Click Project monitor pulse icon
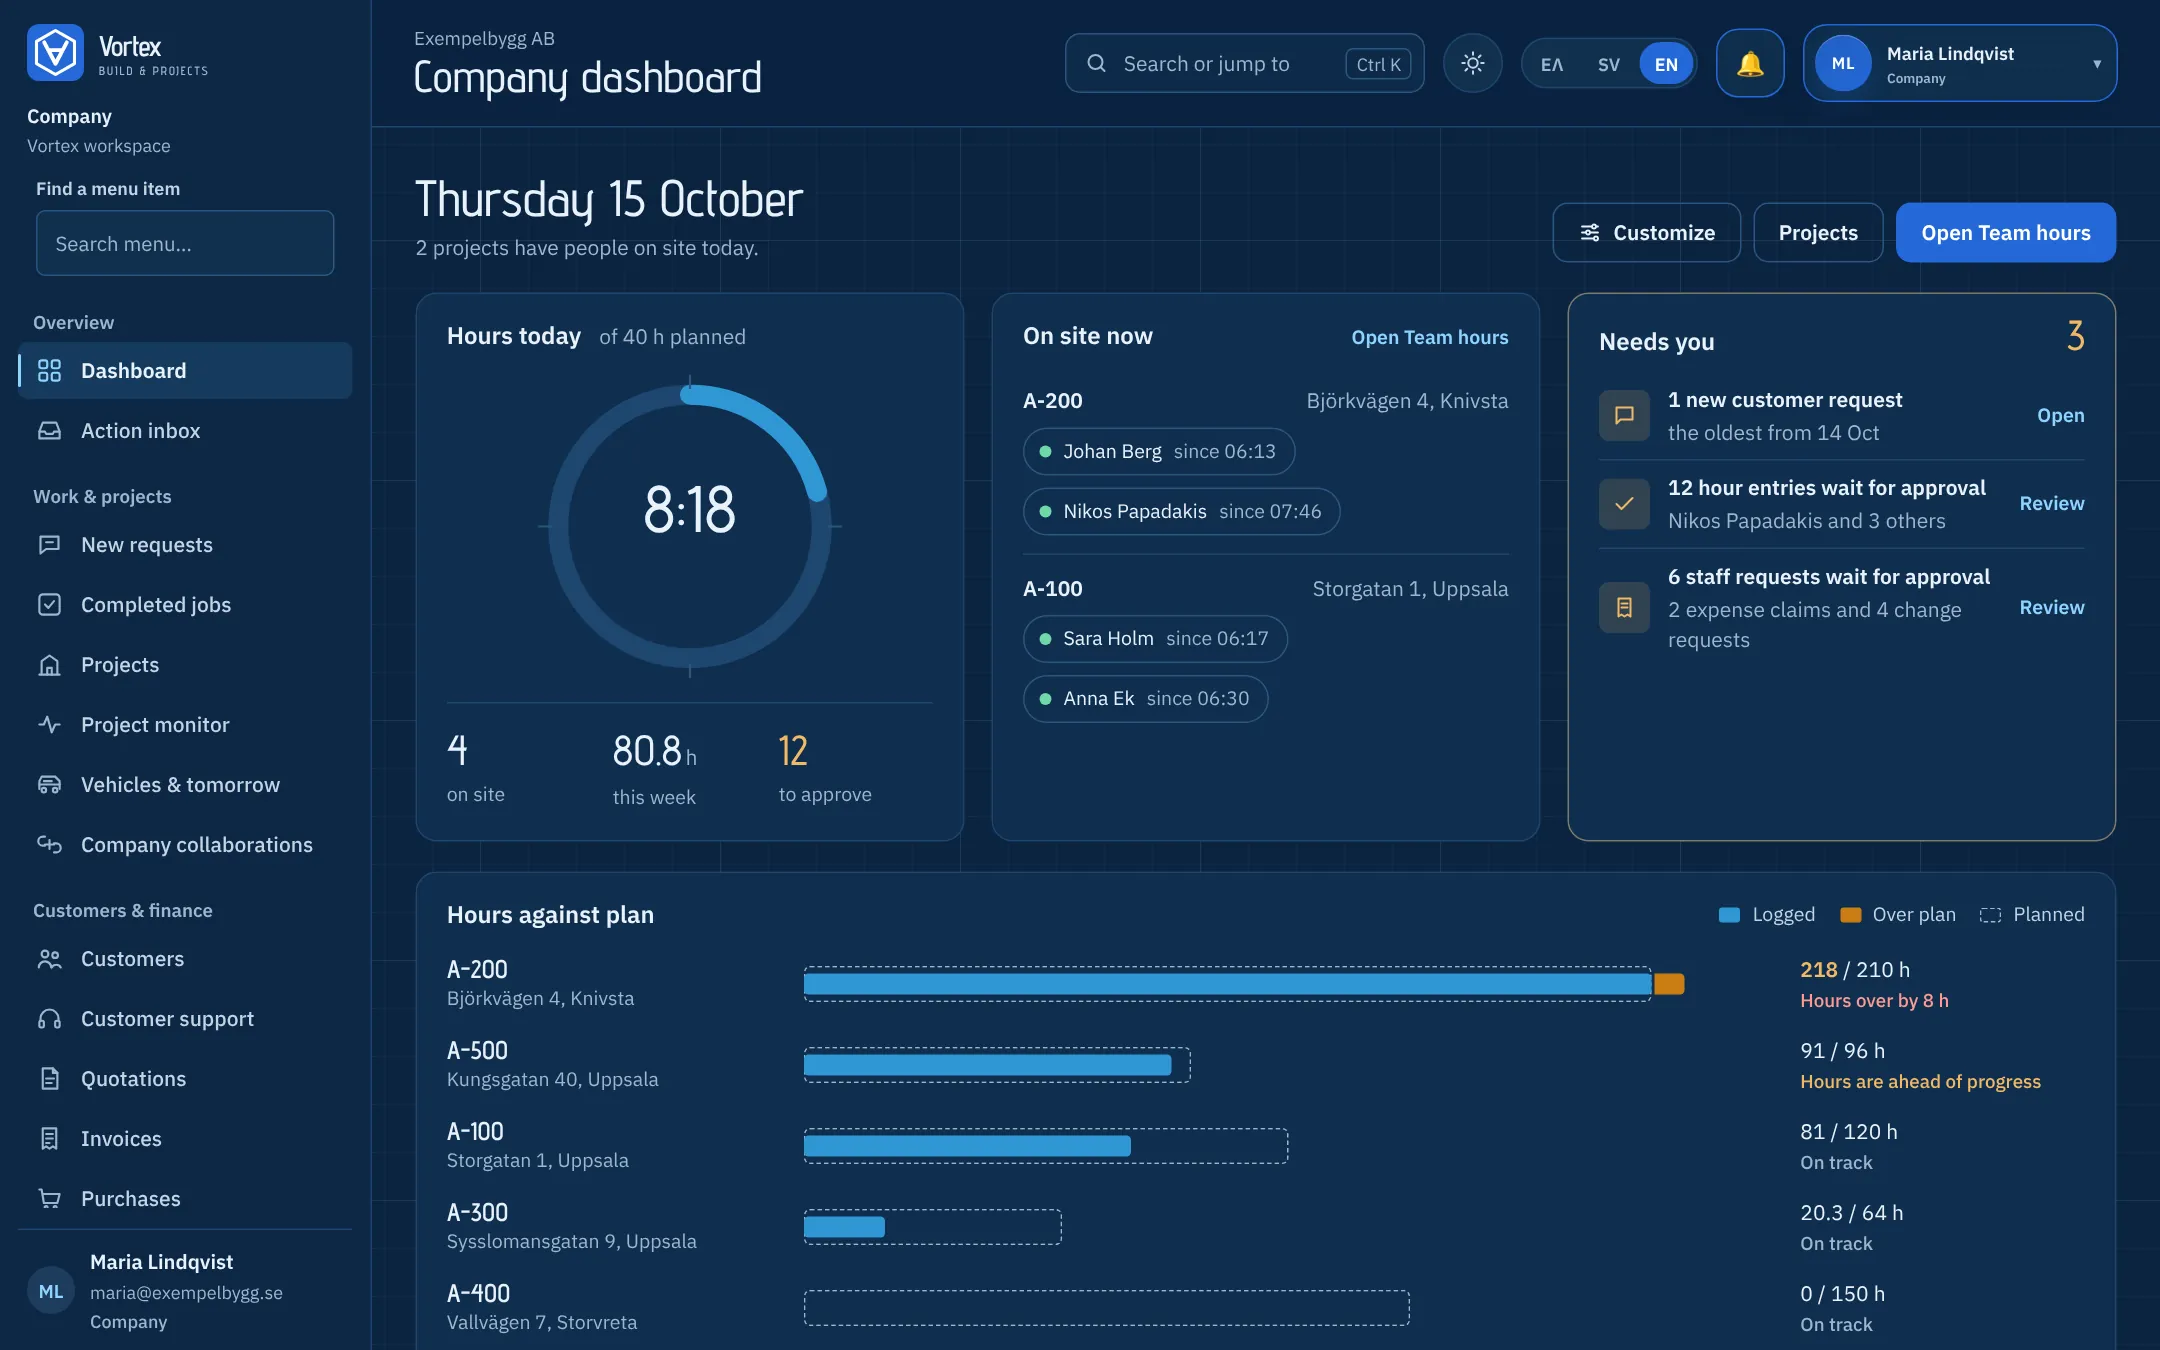 click(x=49, y=724)
